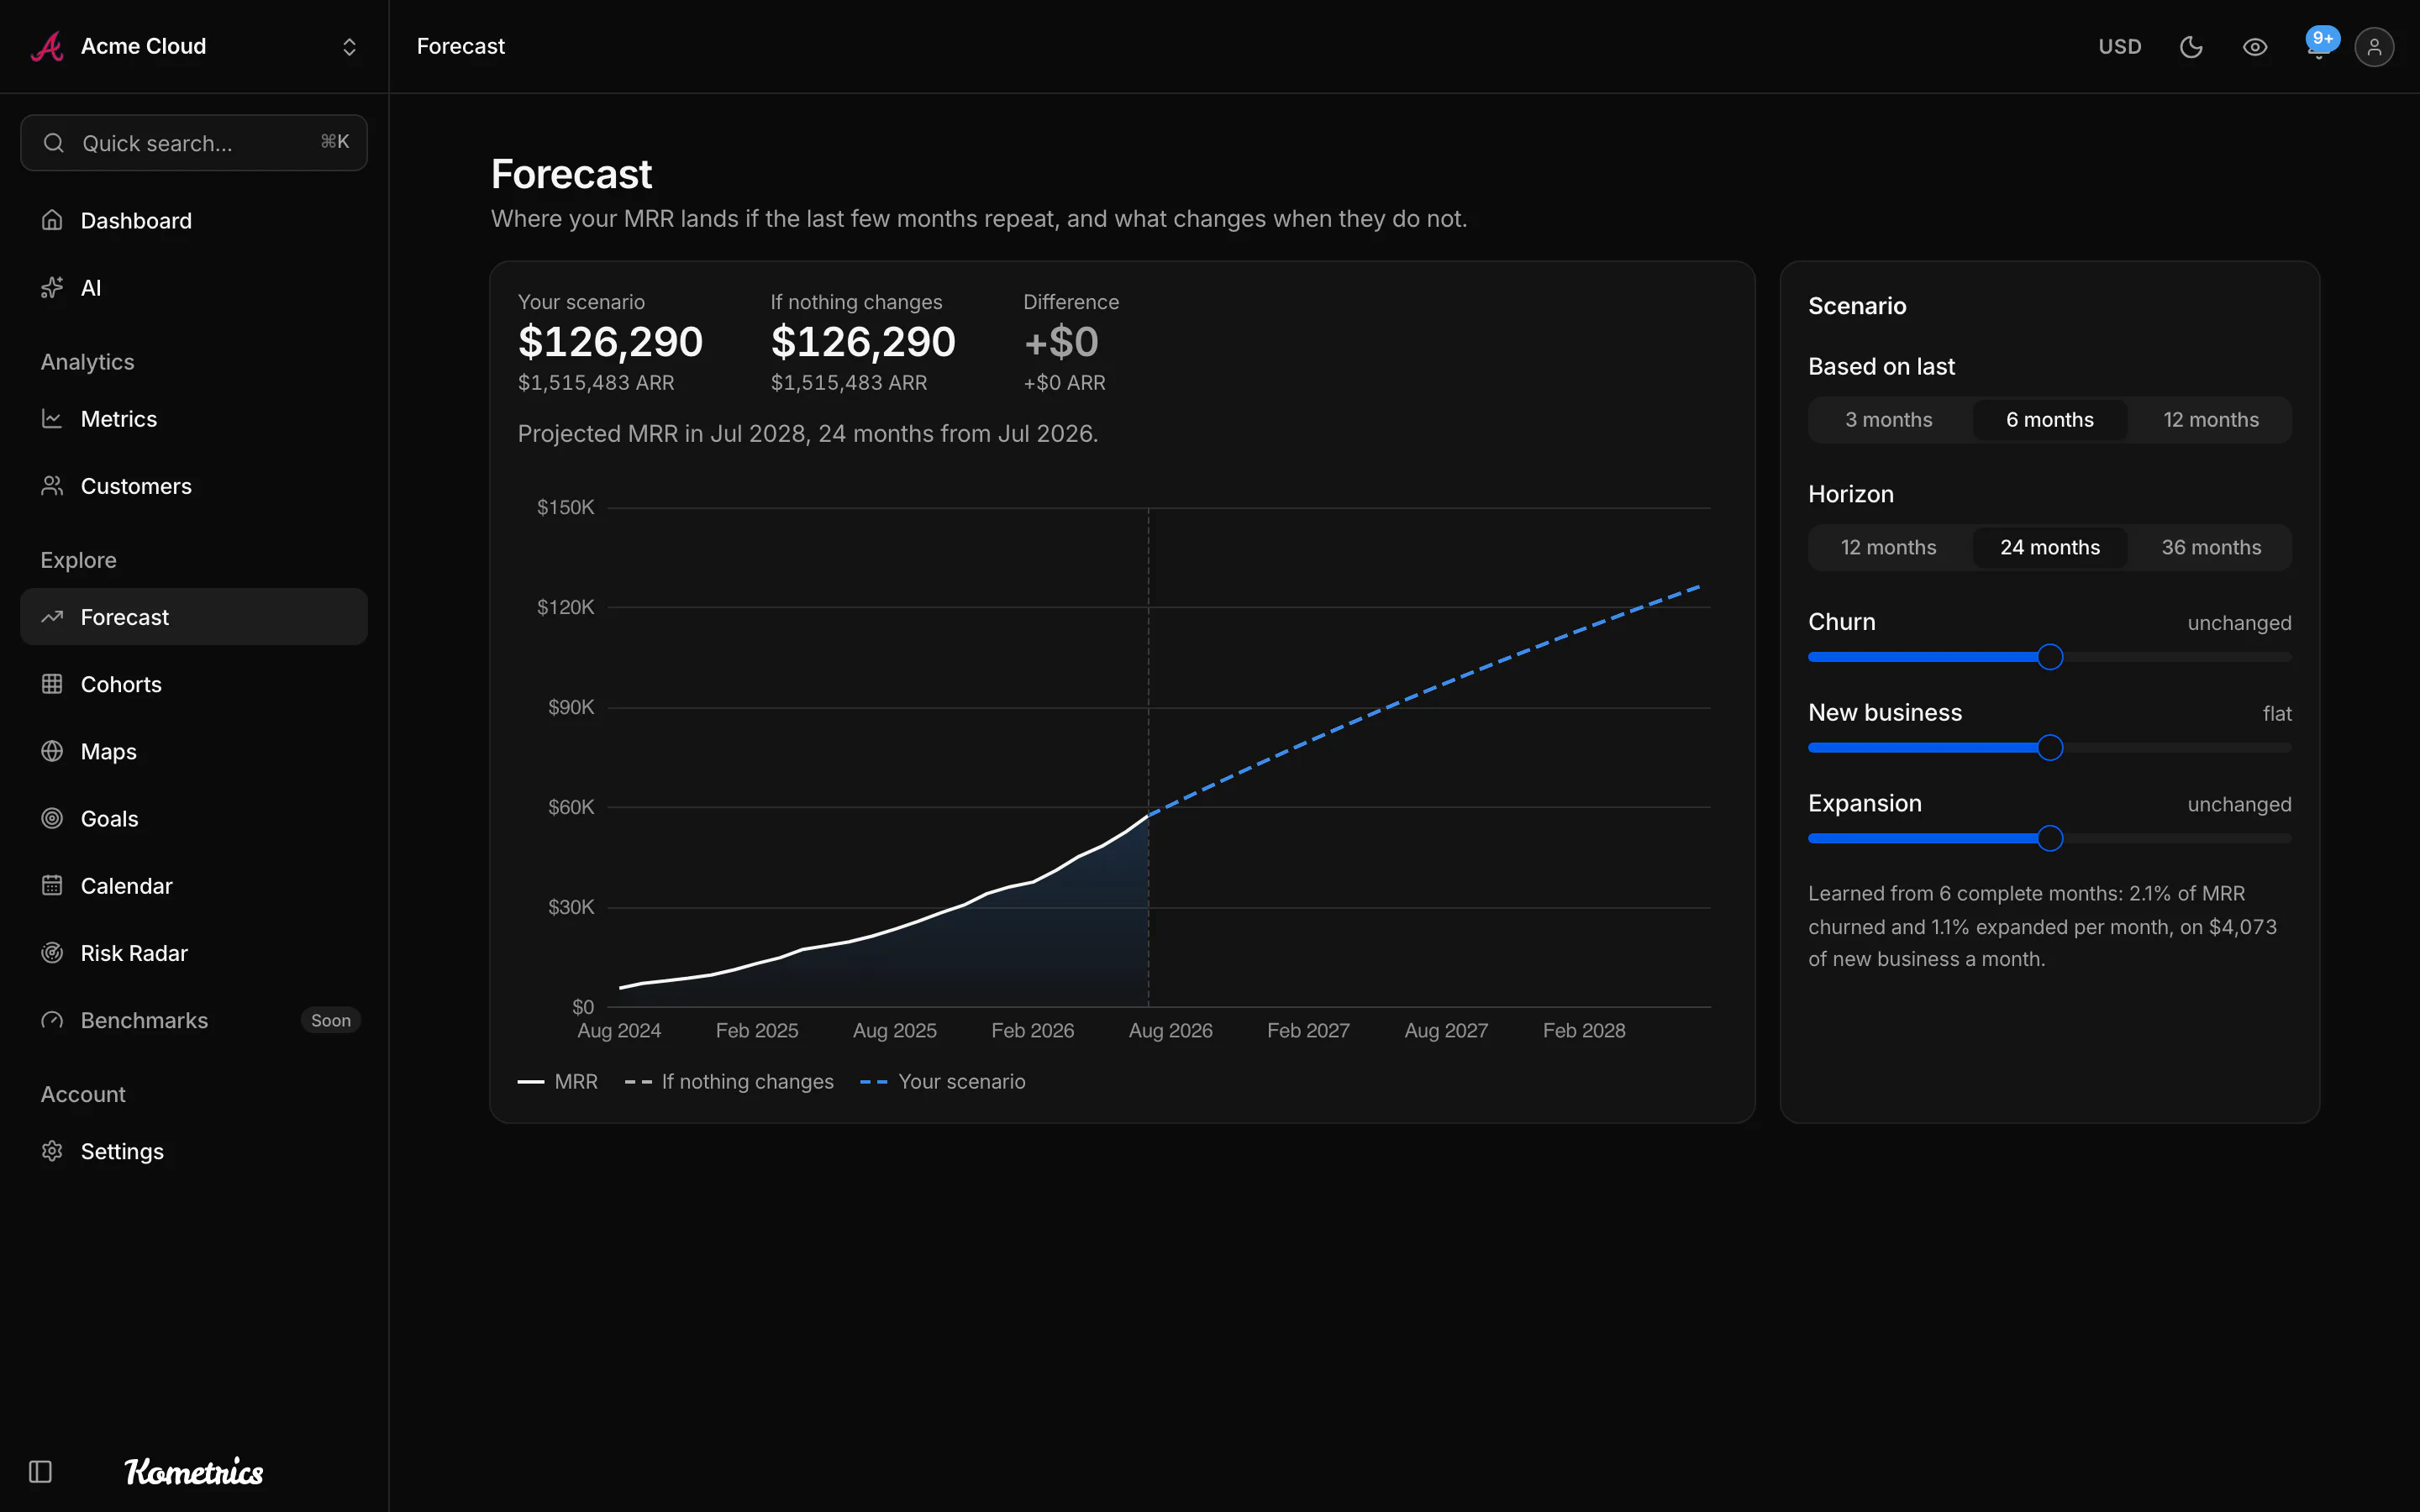Click the Dashboard home icon
This screenshot has height=1512, width=2420.
[52, 220]
